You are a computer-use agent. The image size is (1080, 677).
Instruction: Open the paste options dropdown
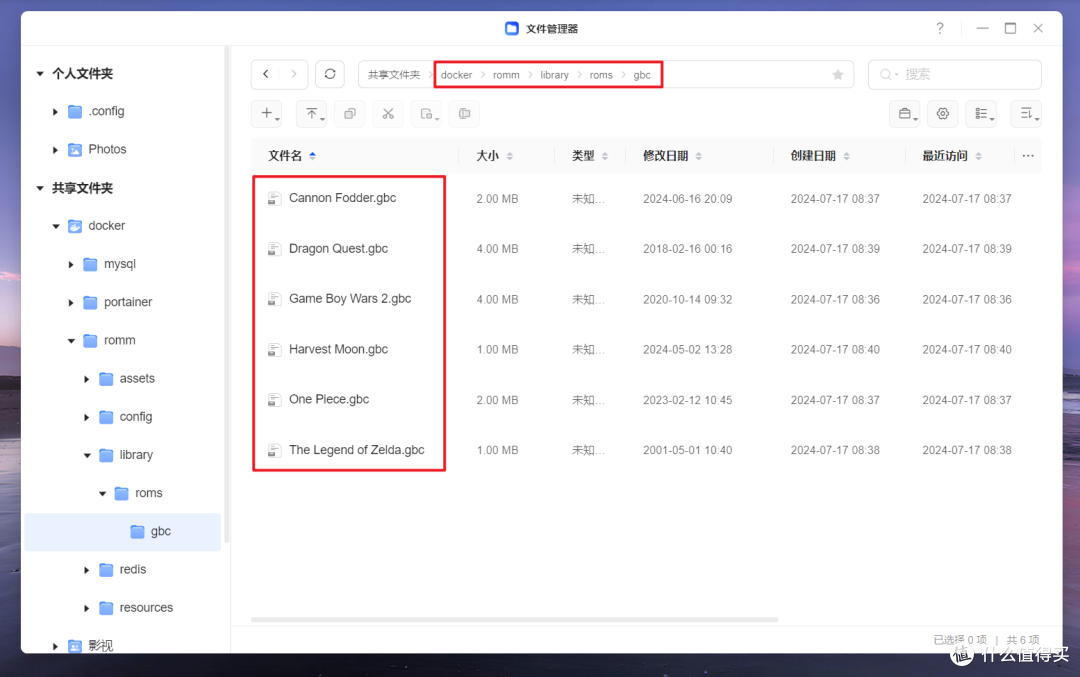tap(427, 114)
